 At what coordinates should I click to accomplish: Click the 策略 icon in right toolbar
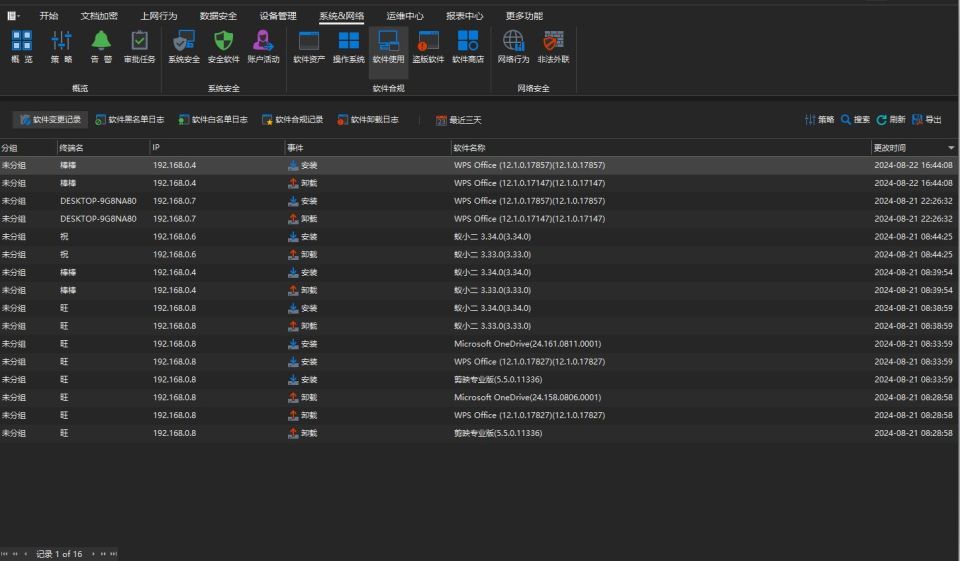810,120
